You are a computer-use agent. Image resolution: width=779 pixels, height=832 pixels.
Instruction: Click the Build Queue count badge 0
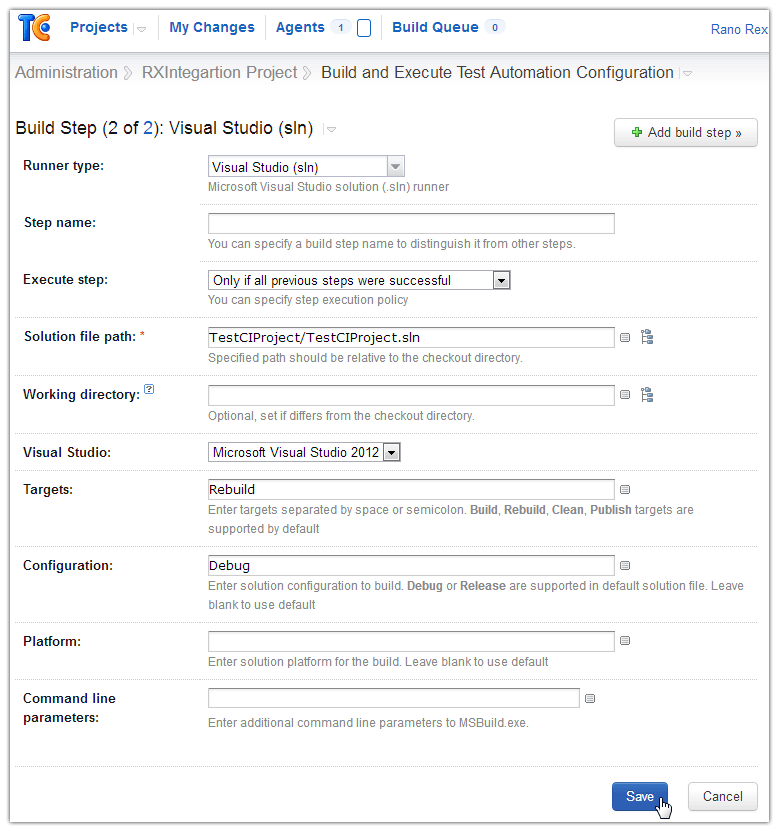495,27
